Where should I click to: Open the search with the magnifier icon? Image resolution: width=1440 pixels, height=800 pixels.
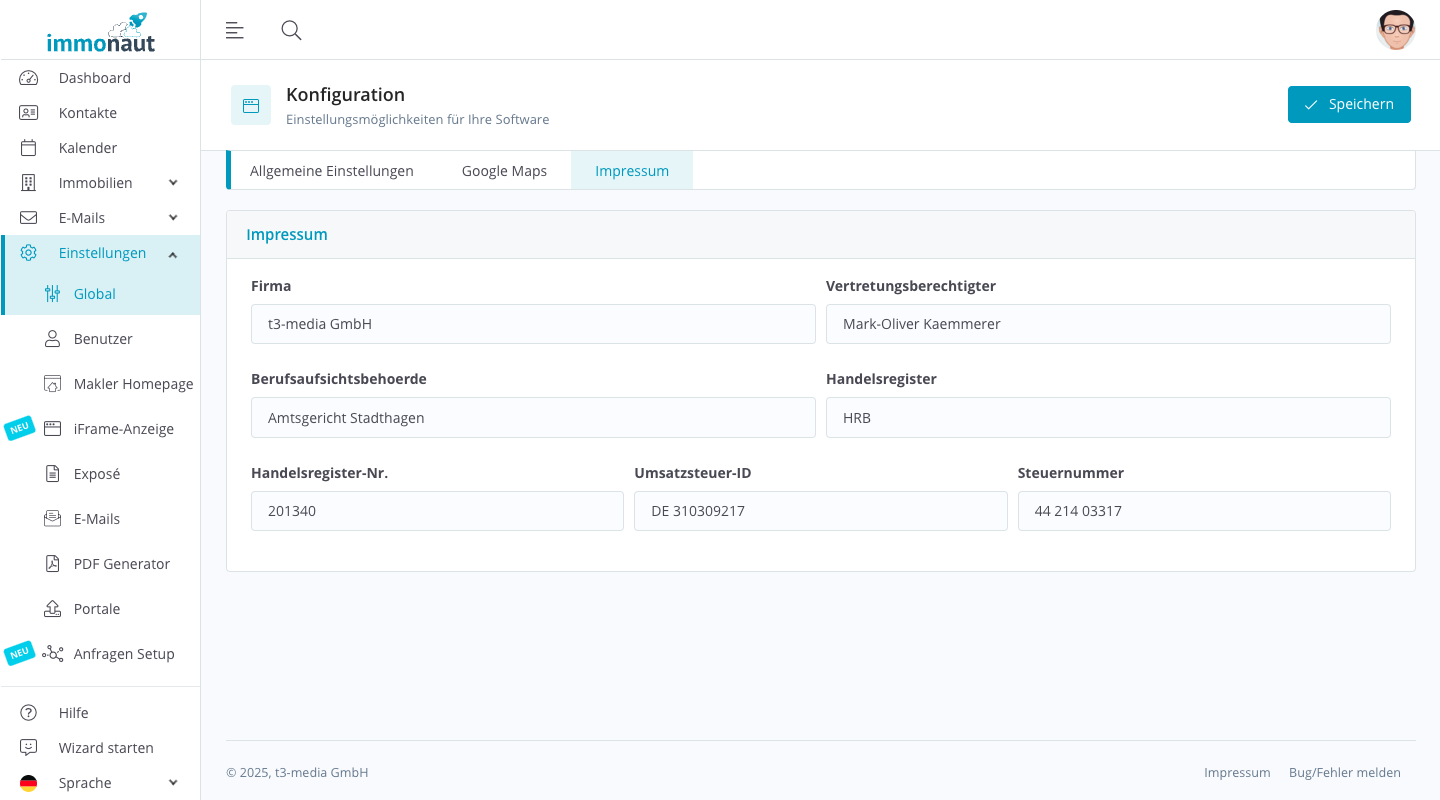click(x=291, y=30)
